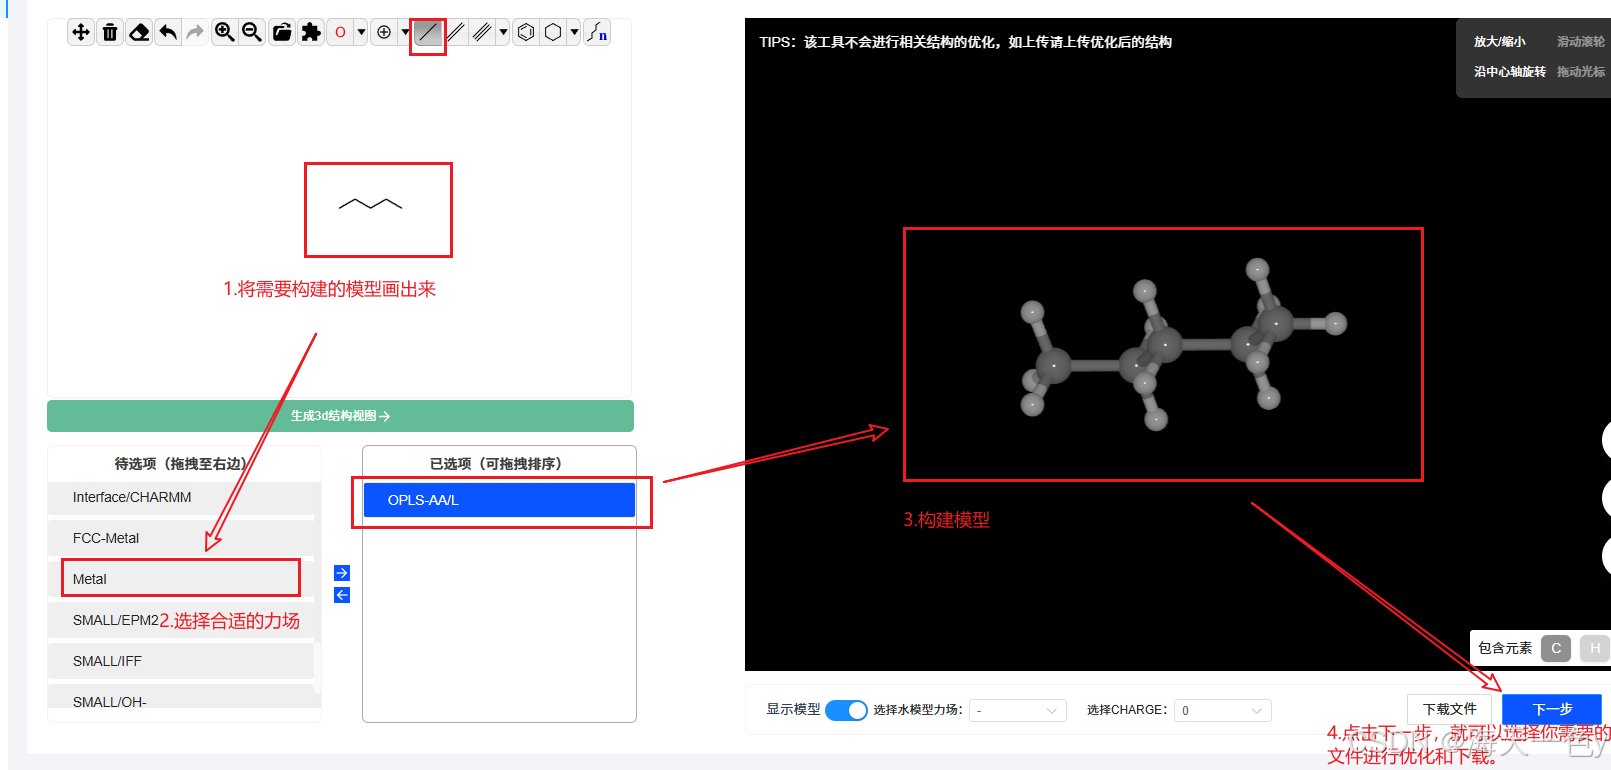Open the element label dropdown arrow
1611x770 pixels.
pyautogui.click(x=361, y=32)
